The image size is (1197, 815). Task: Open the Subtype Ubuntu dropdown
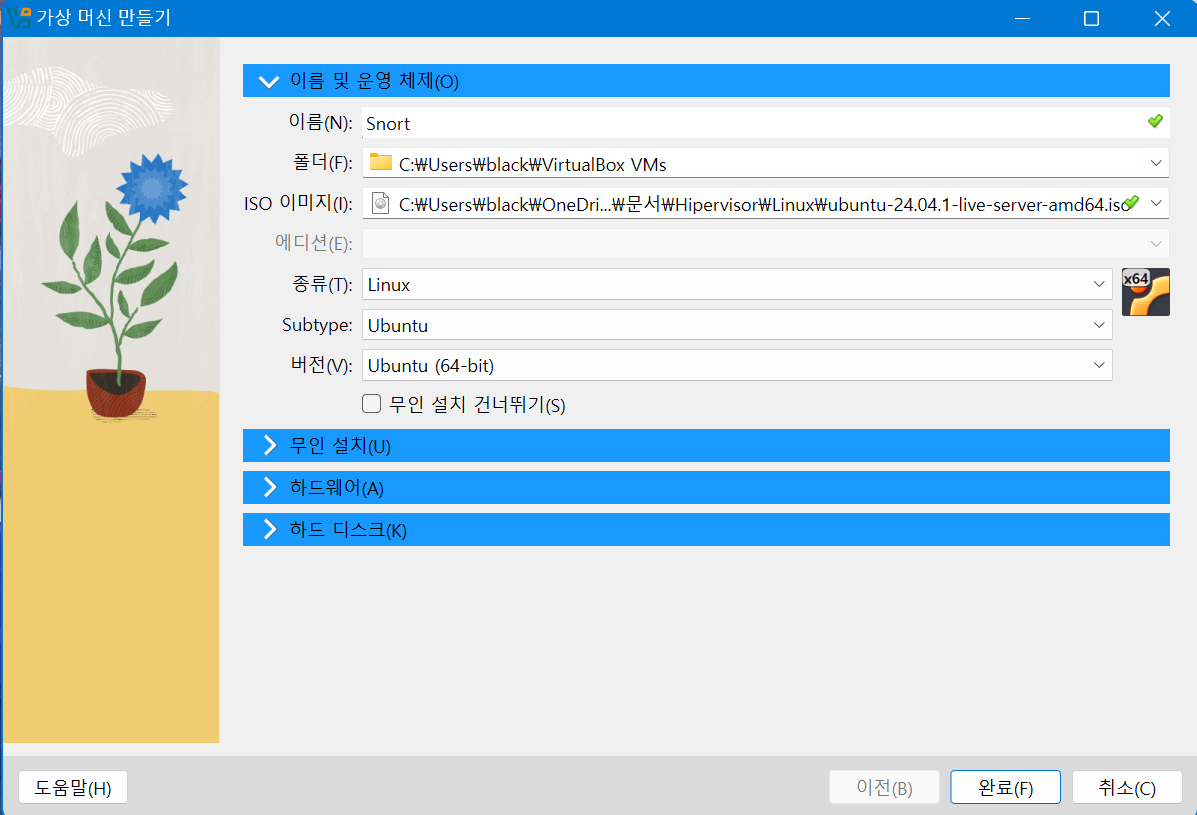click(1099, 325)
